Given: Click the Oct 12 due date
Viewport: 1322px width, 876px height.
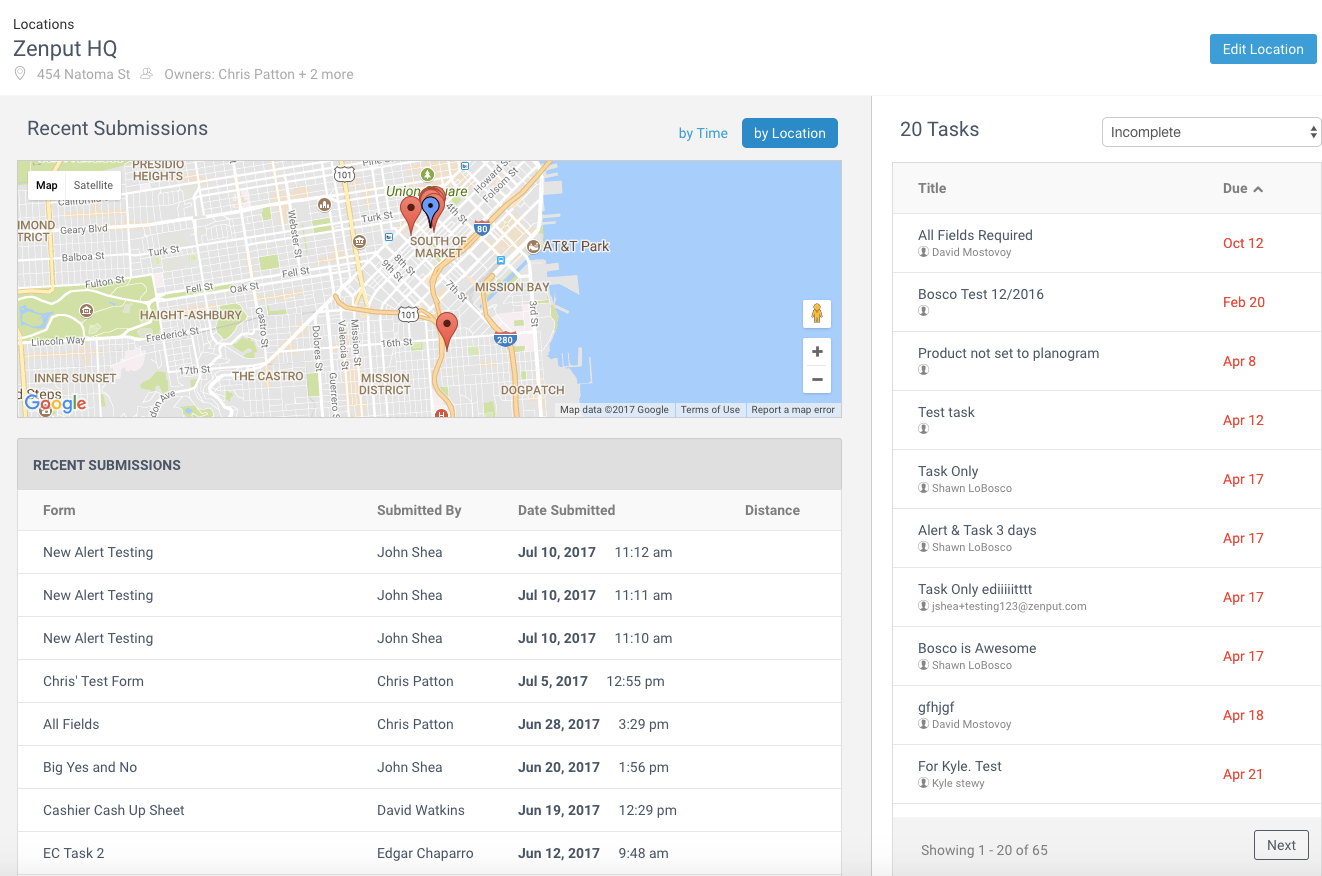Looking at the screenshot, I should [1243, 243].
